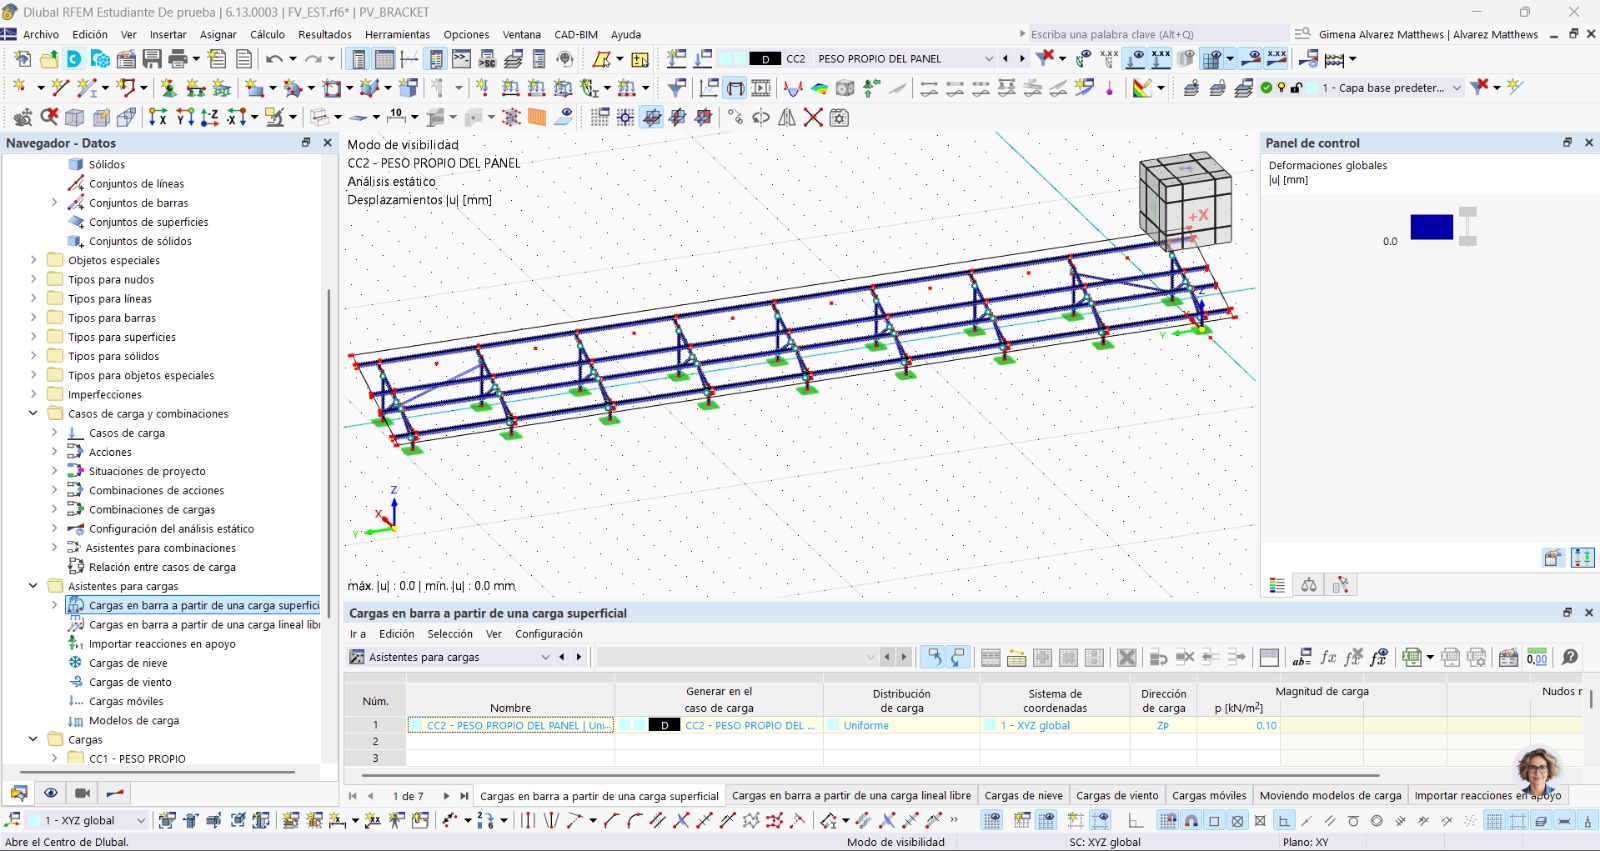The width and height of the screenshot is (1600, 851).
Task: Click the red X delete icon
Action: (x=813, y=118)
